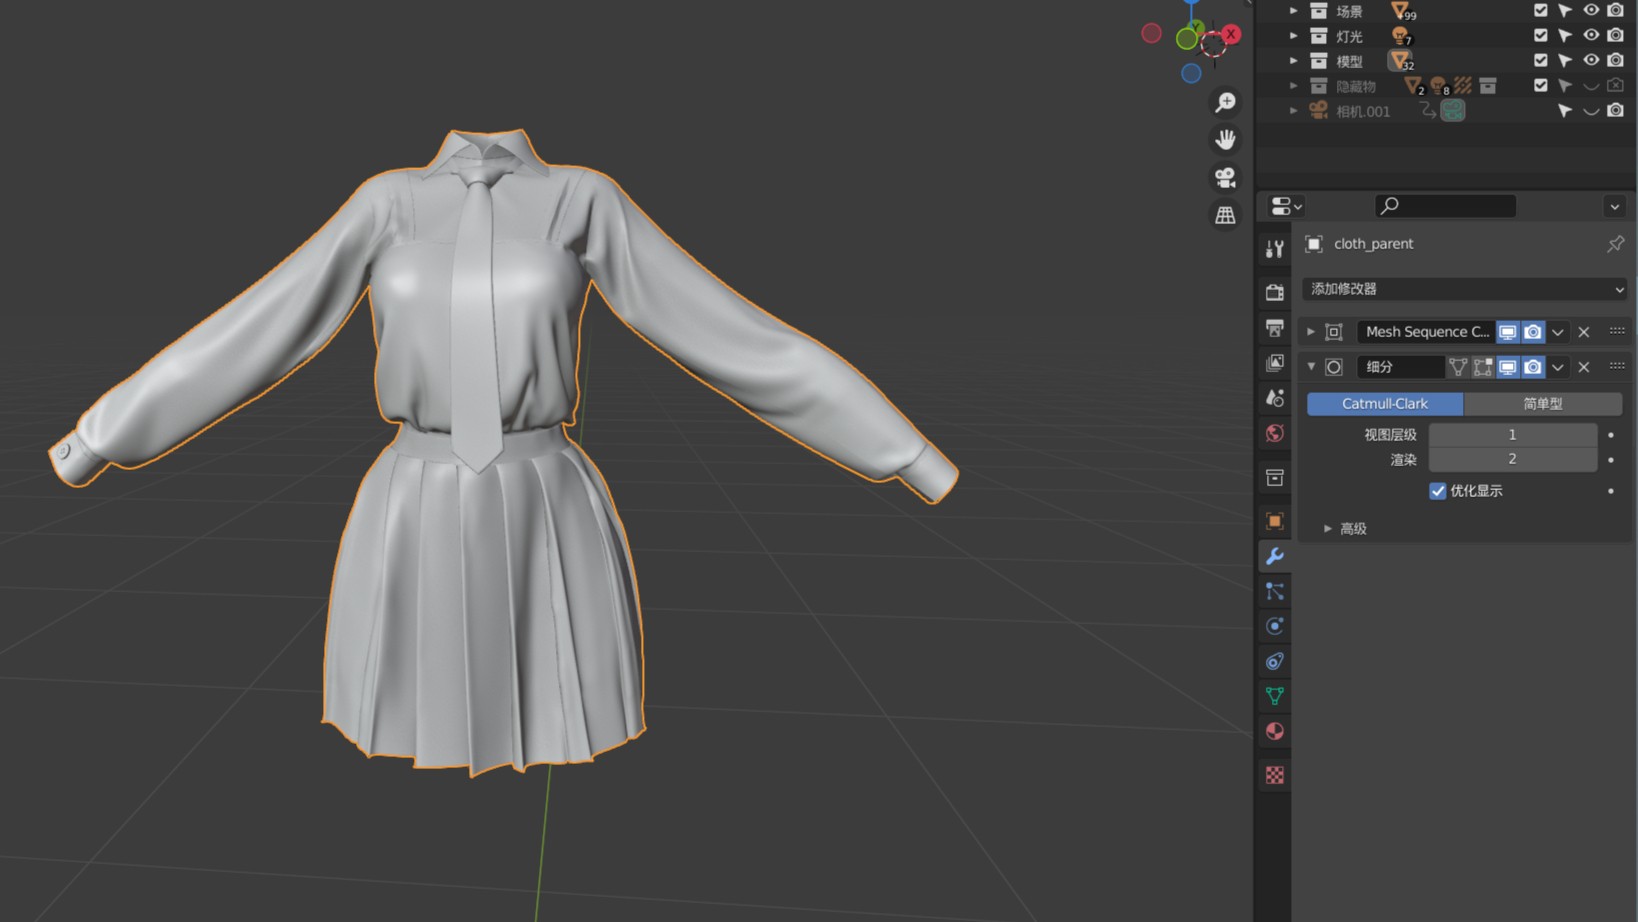1638x922 pixels.
Task: Toggle camera view with the camera icon
Action: click(1225, 177)
